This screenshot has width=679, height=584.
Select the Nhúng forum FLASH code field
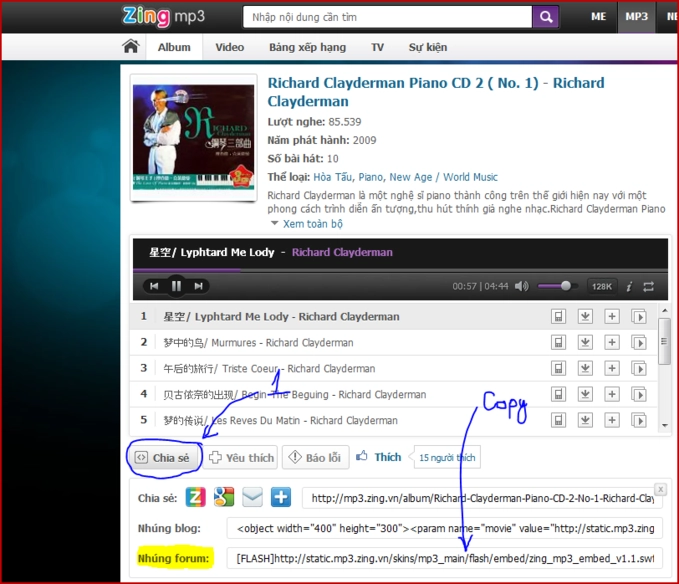point(445,558)
